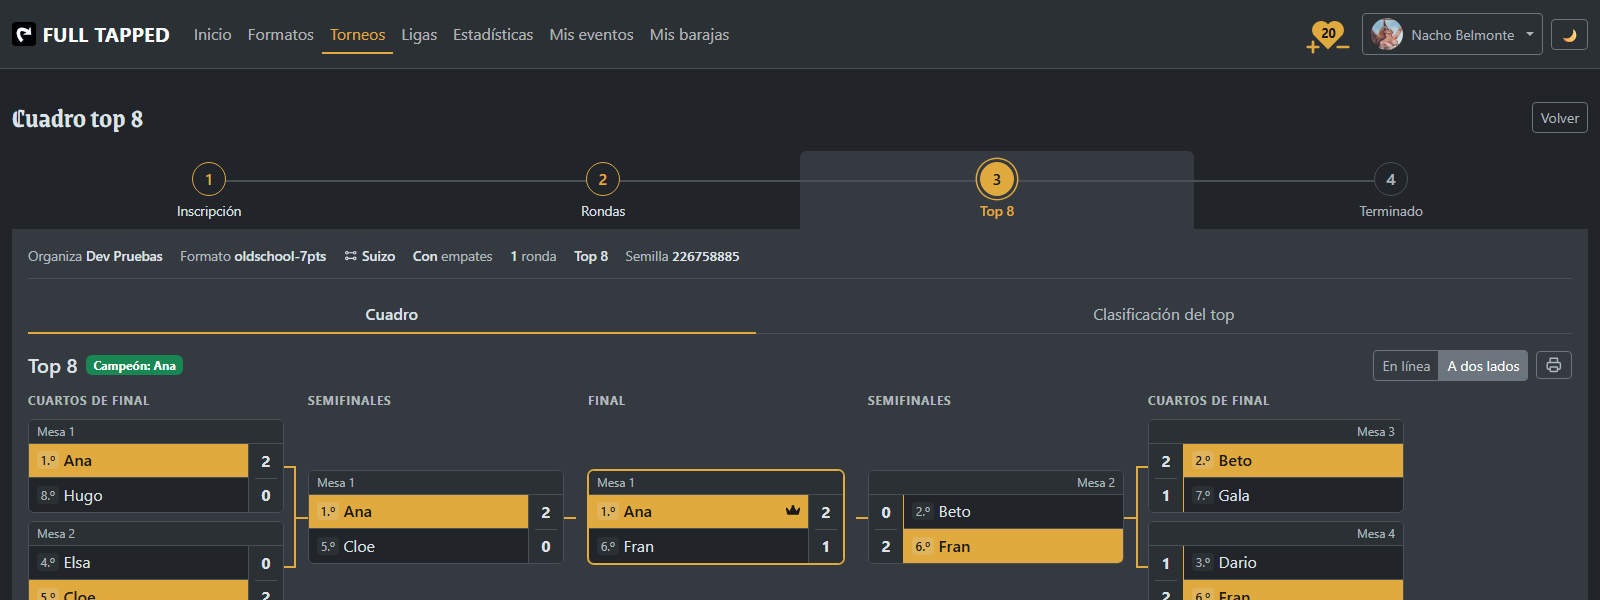This screenshot has height=600, width=1600.
Task: Select the Cuadro tab
Action: click(392, 314)
